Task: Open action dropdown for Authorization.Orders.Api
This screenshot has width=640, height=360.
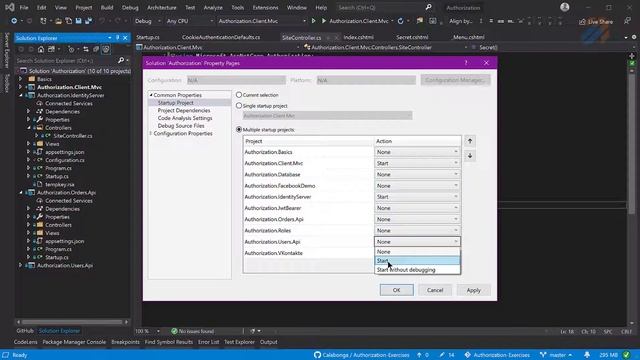Action: pyautogui.click(x=417, y=219)
